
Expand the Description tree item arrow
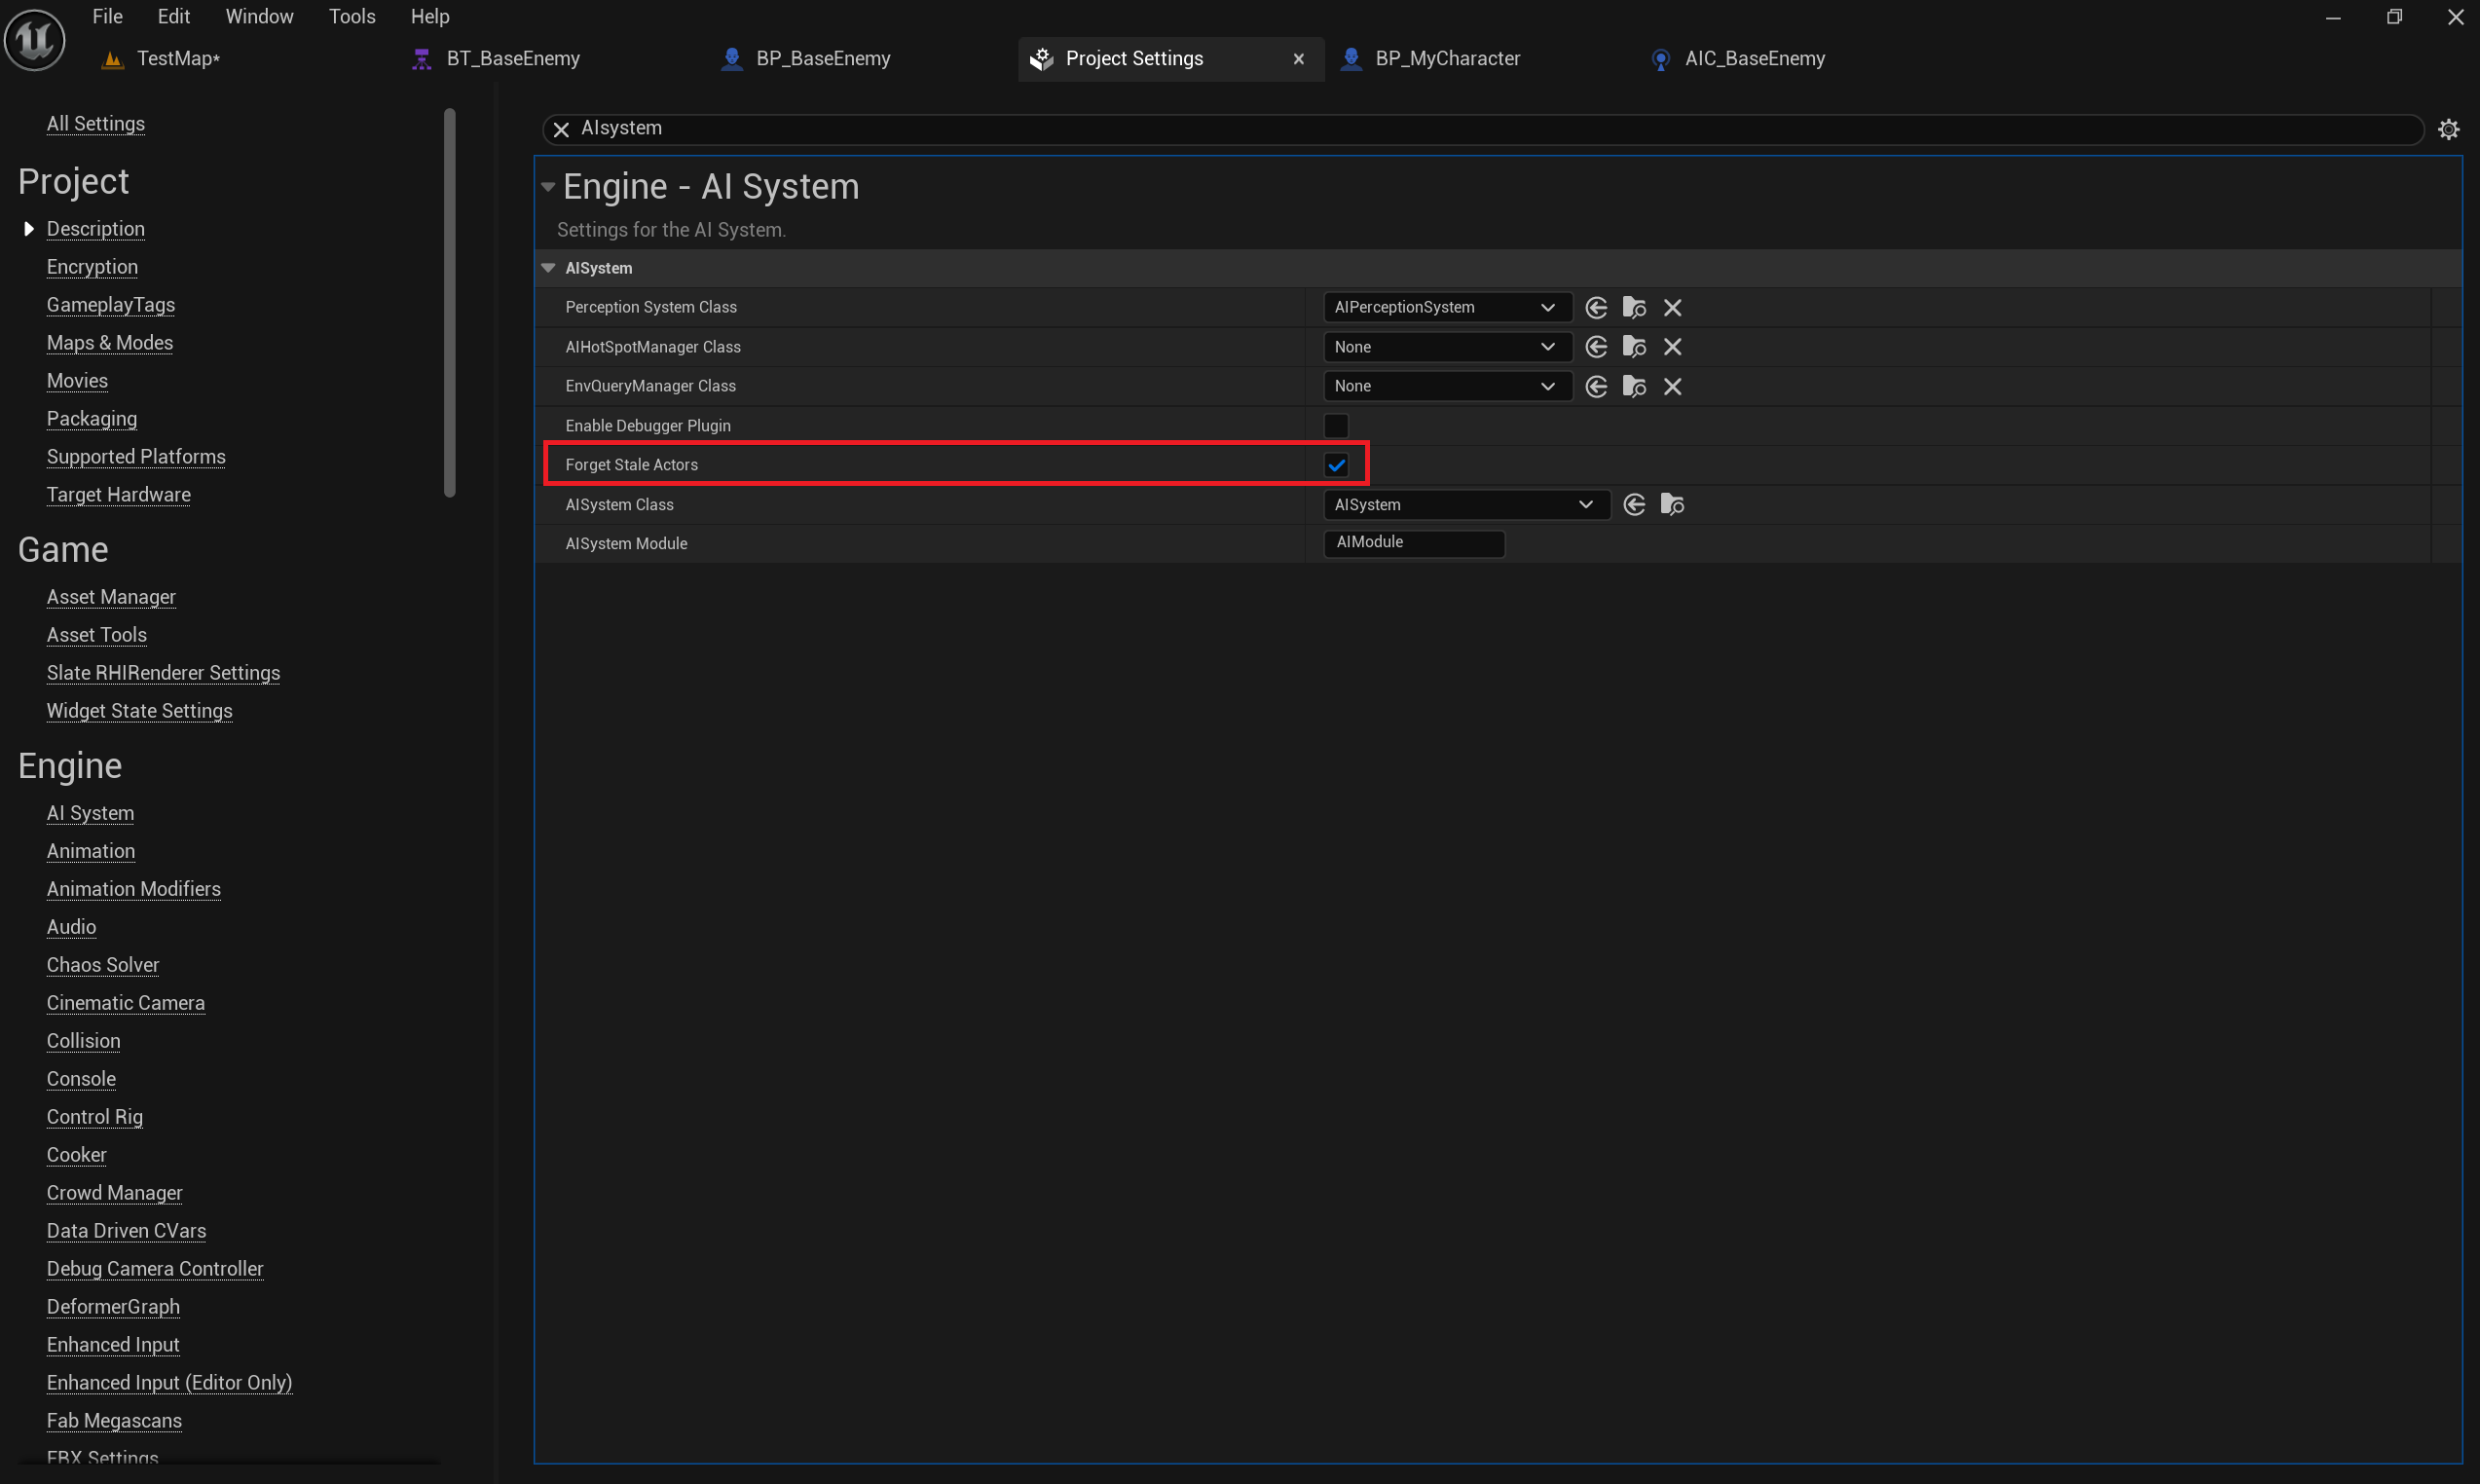[29, 229]
